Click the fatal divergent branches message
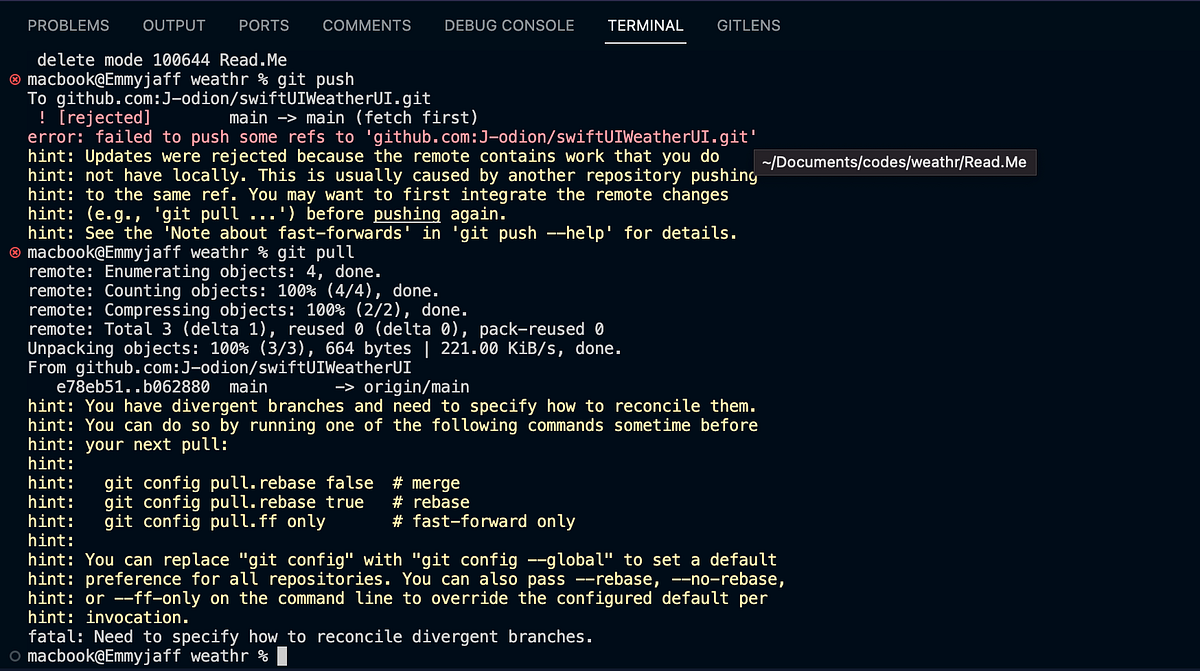 309,636
